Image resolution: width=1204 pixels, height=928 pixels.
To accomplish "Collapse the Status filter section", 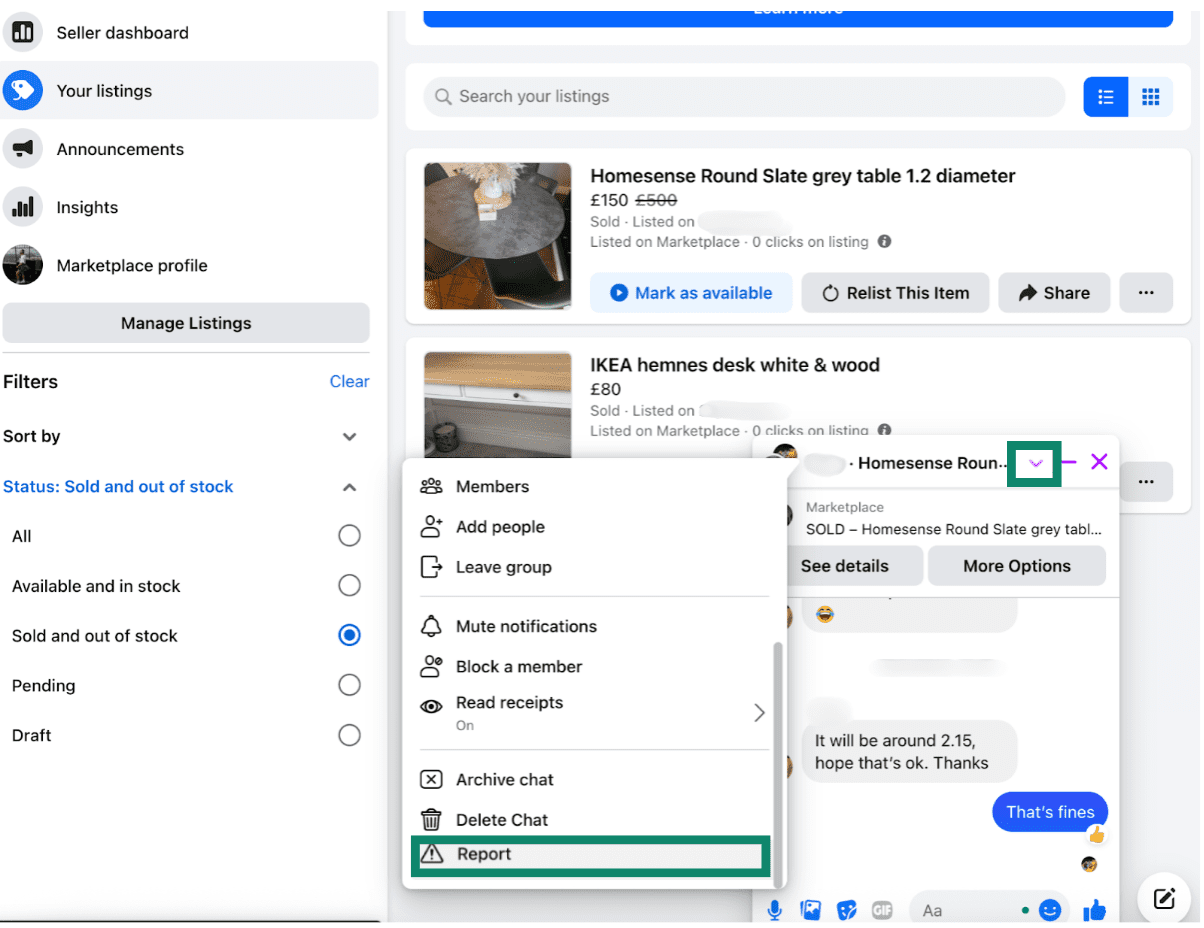I will pyautogui.click(x=349, y=487).
